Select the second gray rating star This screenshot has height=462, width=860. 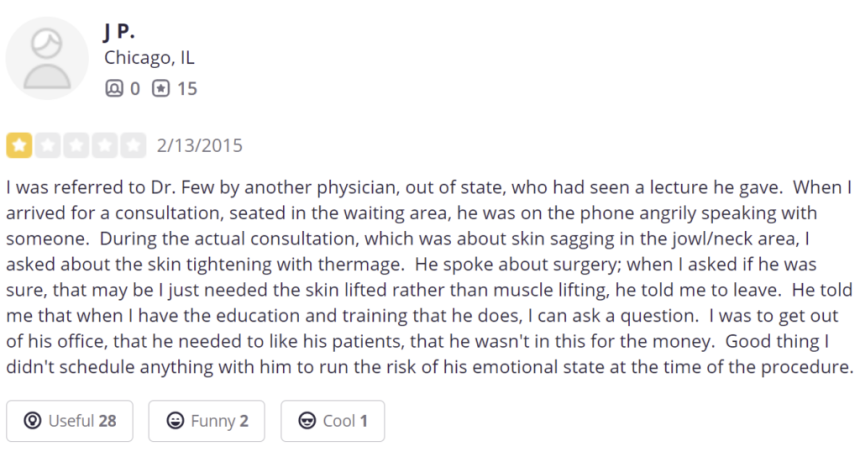pyautogui.click(x=48, y=145)
